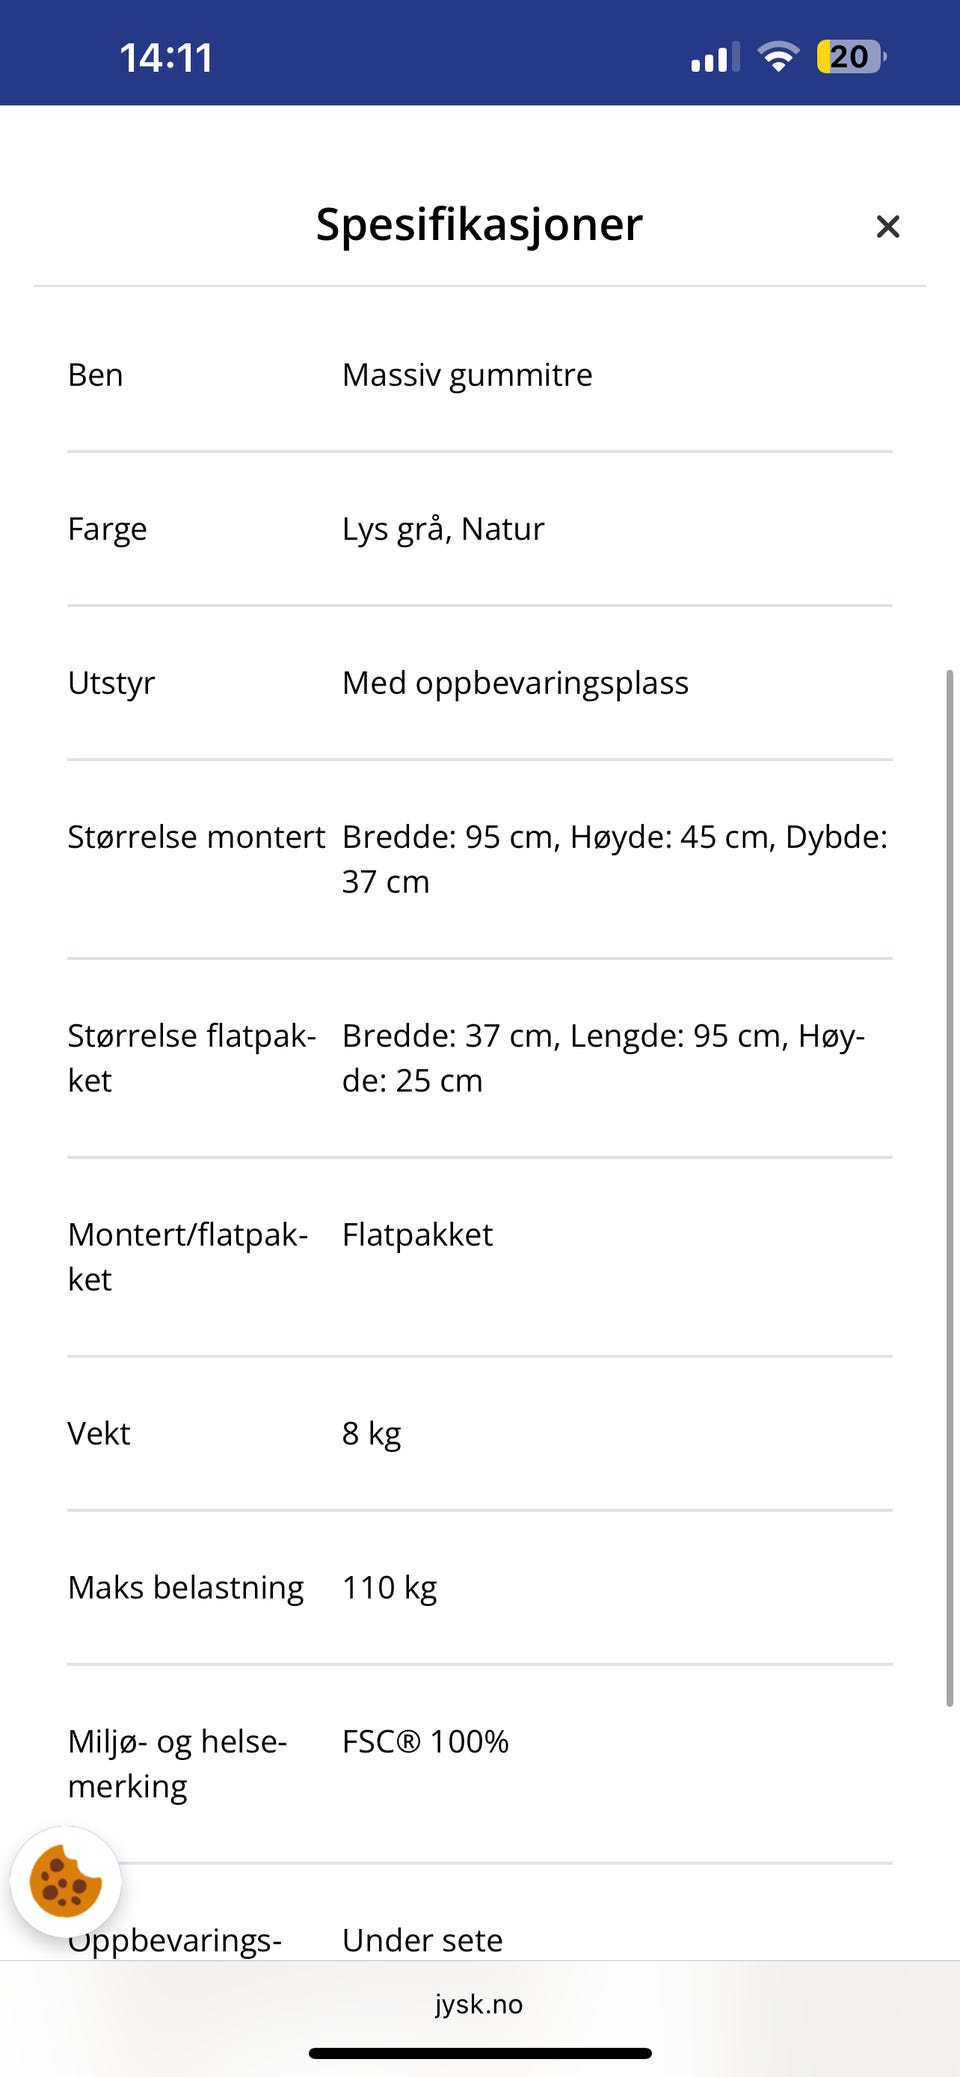960x2077 pixels.
Task: Tap the Farge value Lys grå, Natur
Action: click(x=443, y=529)
